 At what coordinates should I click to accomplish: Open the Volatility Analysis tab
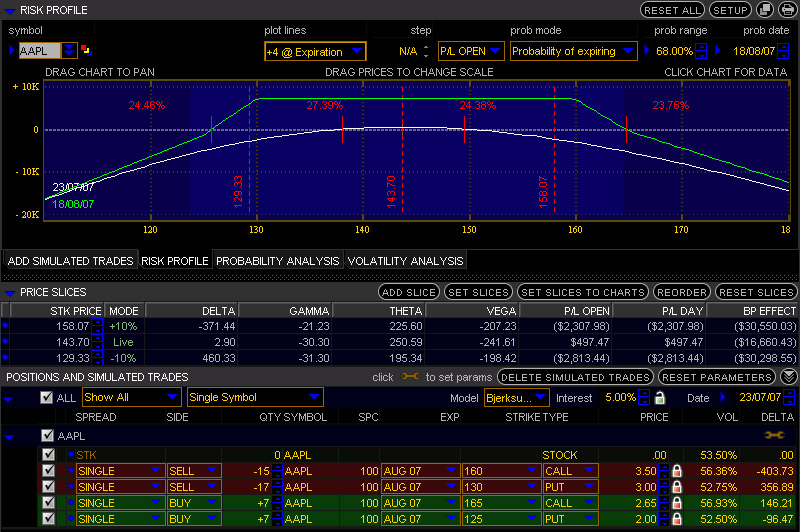click(406, 260)
